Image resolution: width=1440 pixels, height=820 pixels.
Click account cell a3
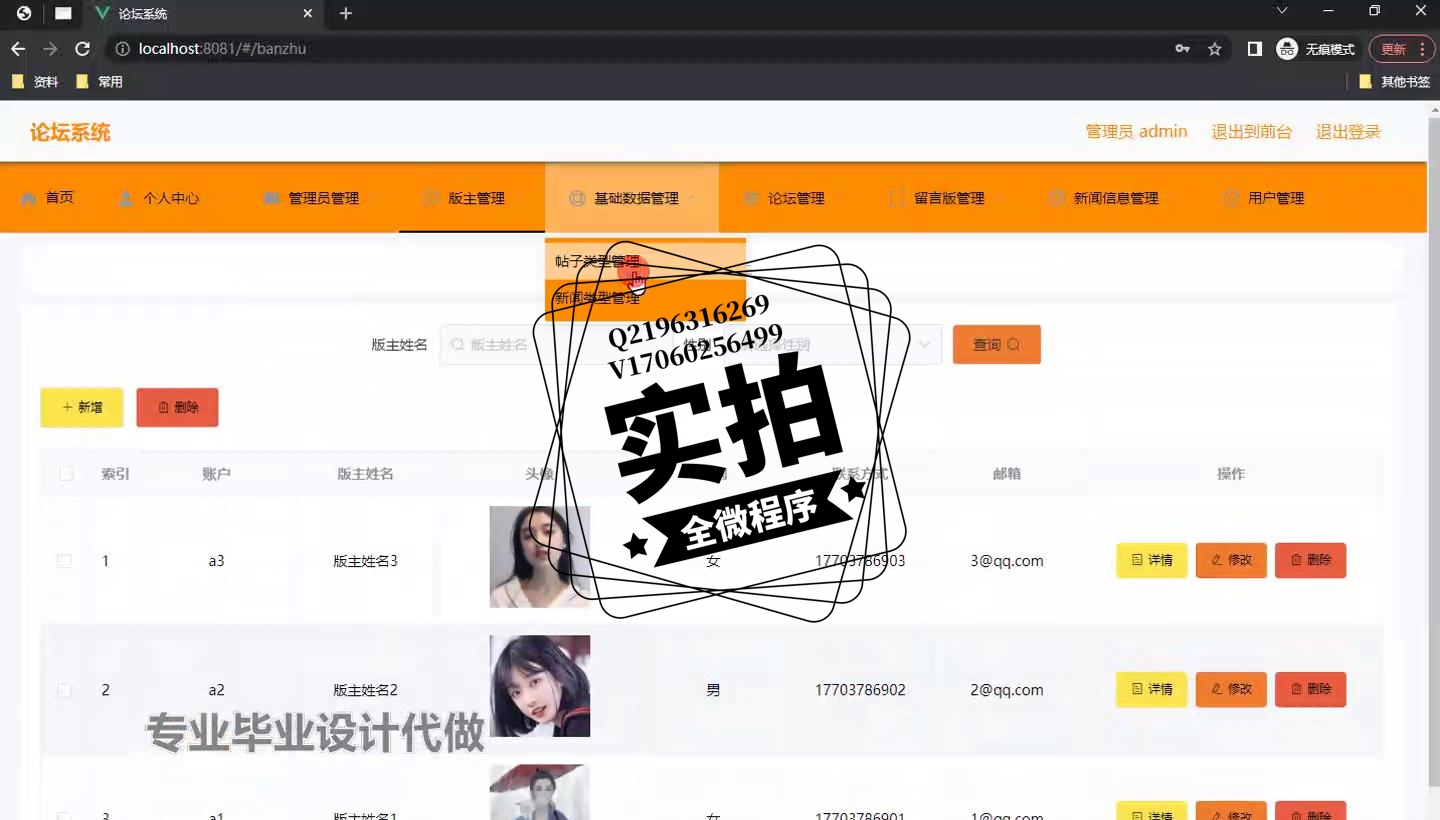216,561
